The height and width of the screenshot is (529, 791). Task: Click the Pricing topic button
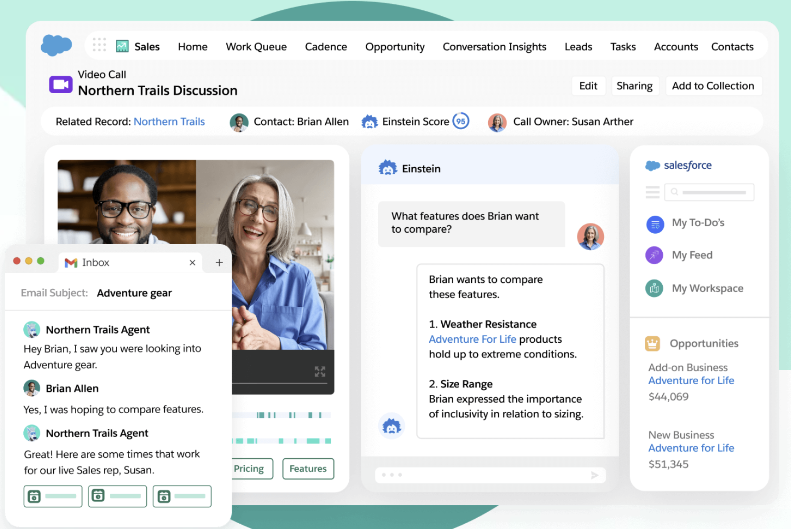coord(251,468)
